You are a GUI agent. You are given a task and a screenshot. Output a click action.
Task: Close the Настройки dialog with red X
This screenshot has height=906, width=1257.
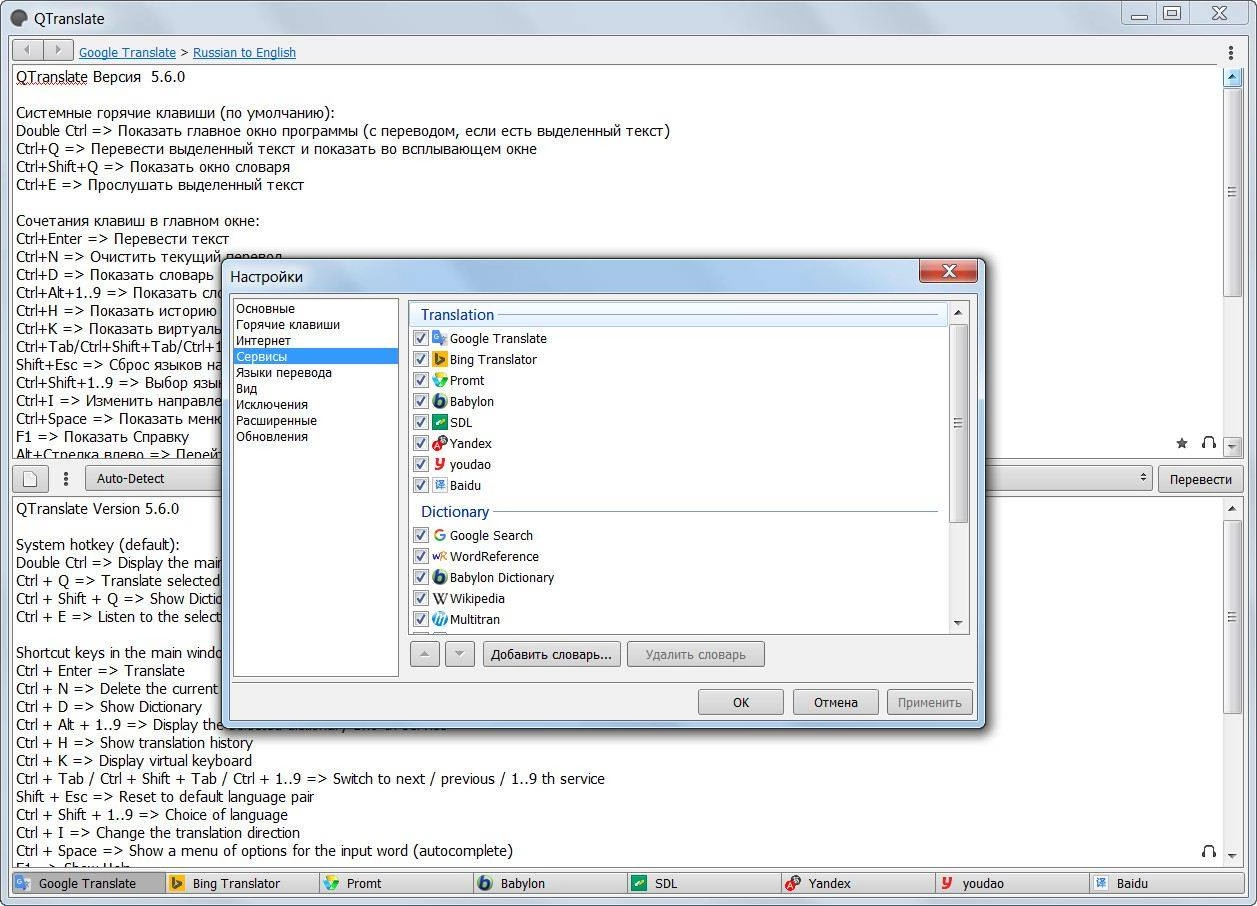coord(948,271)
